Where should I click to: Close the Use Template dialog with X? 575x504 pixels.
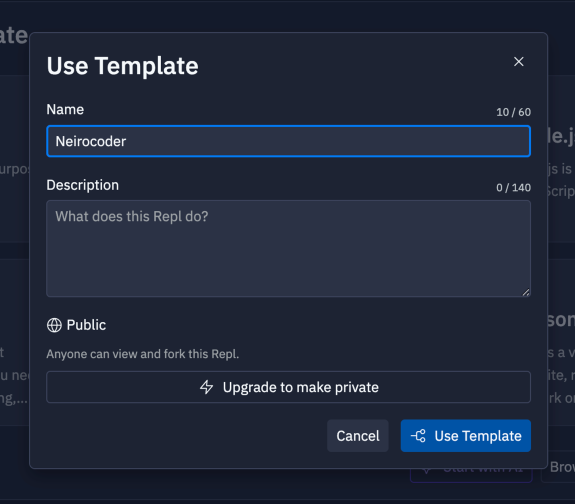tap(519, 62)
